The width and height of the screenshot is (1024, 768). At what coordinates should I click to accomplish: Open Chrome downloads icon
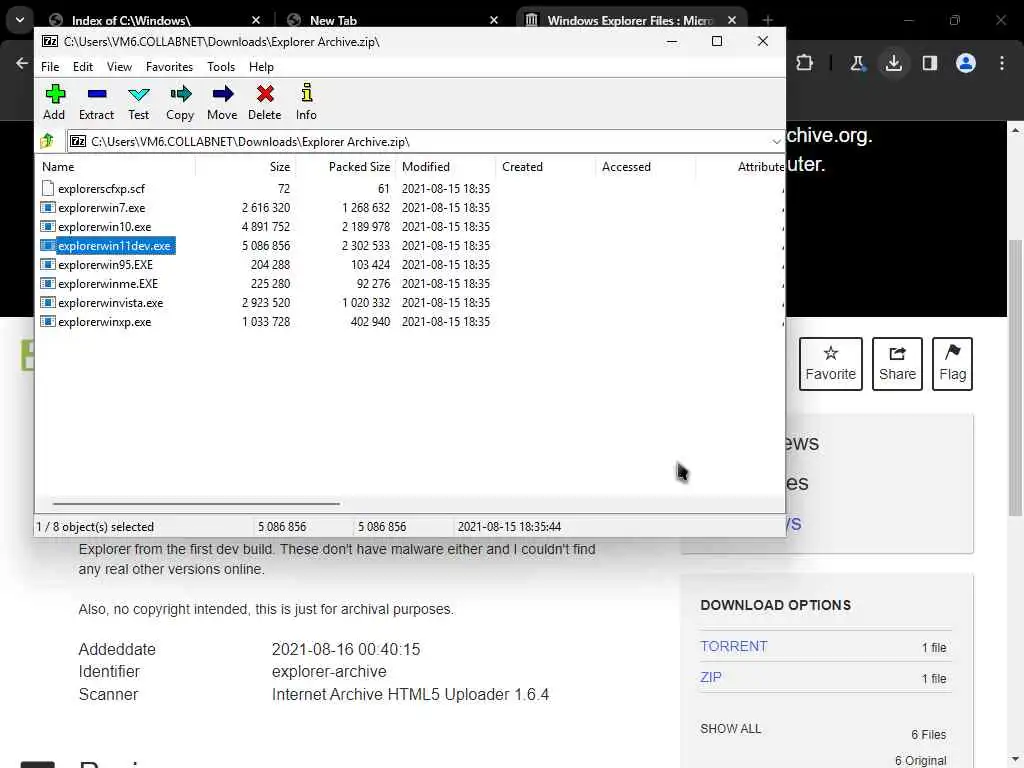[893, 63]
